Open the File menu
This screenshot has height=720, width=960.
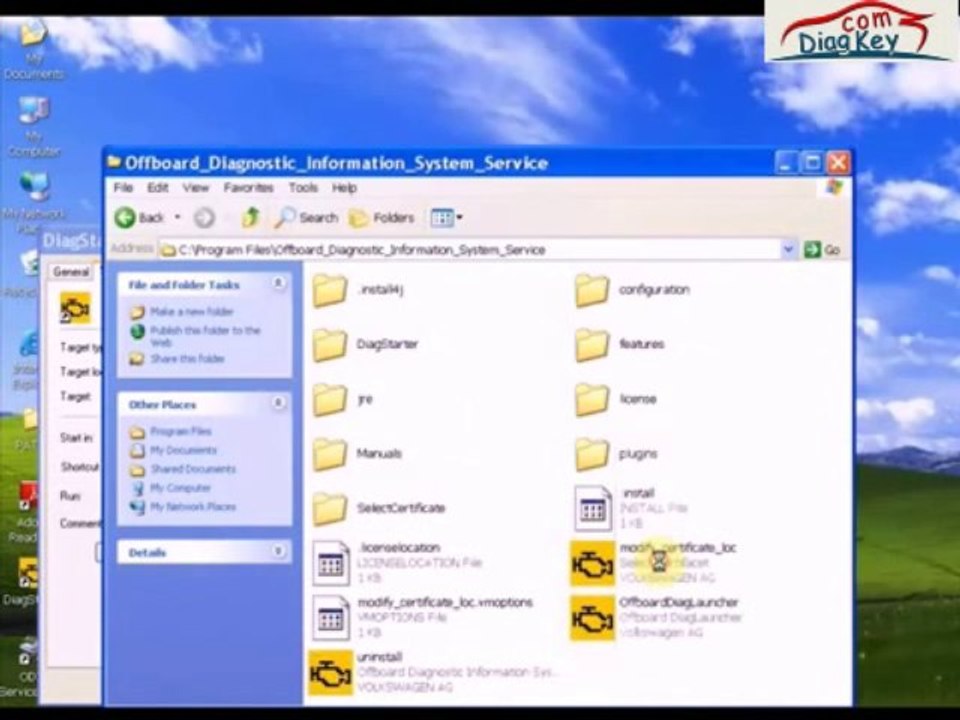click(123, 187)
